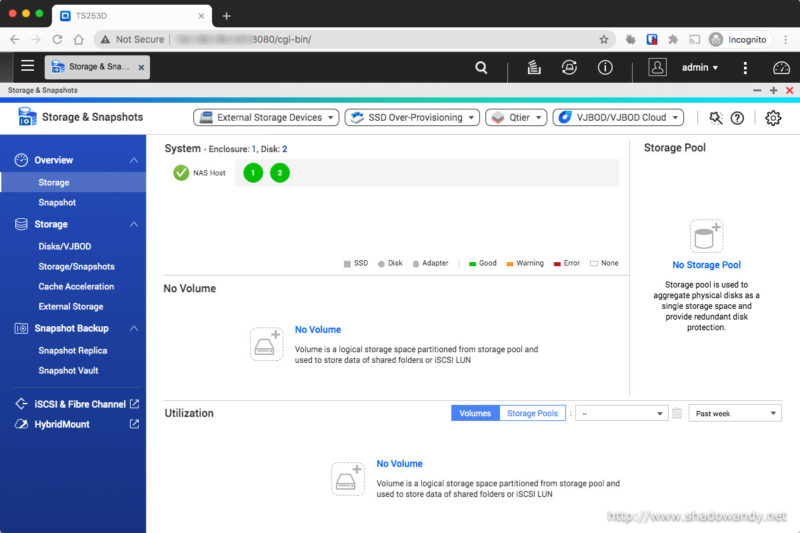Switch utilization view to Volumes
This screenshot has height=533, width=800.
pyautogui.click(x=475, y=413)
